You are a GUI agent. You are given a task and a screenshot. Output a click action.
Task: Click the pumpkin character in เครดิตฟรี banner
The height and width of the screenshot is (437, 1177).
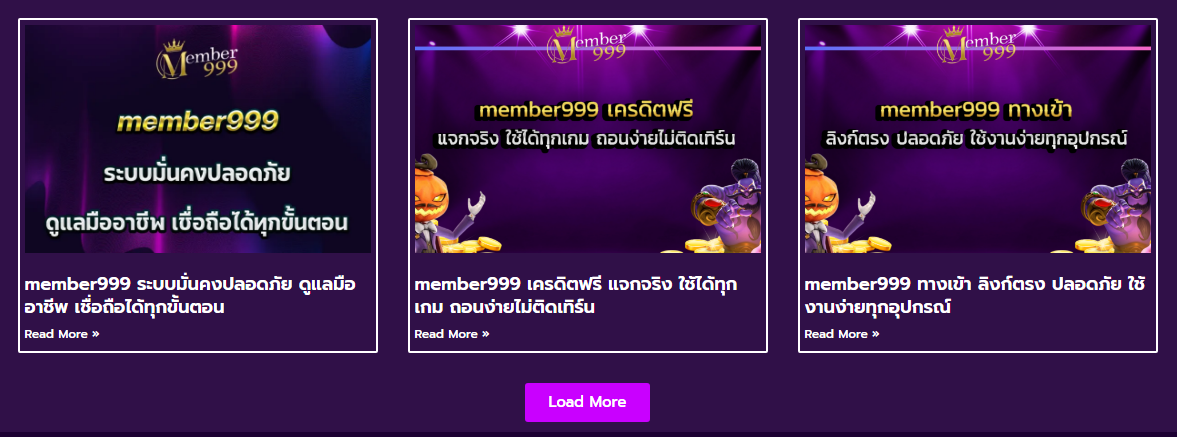point(448,203)
